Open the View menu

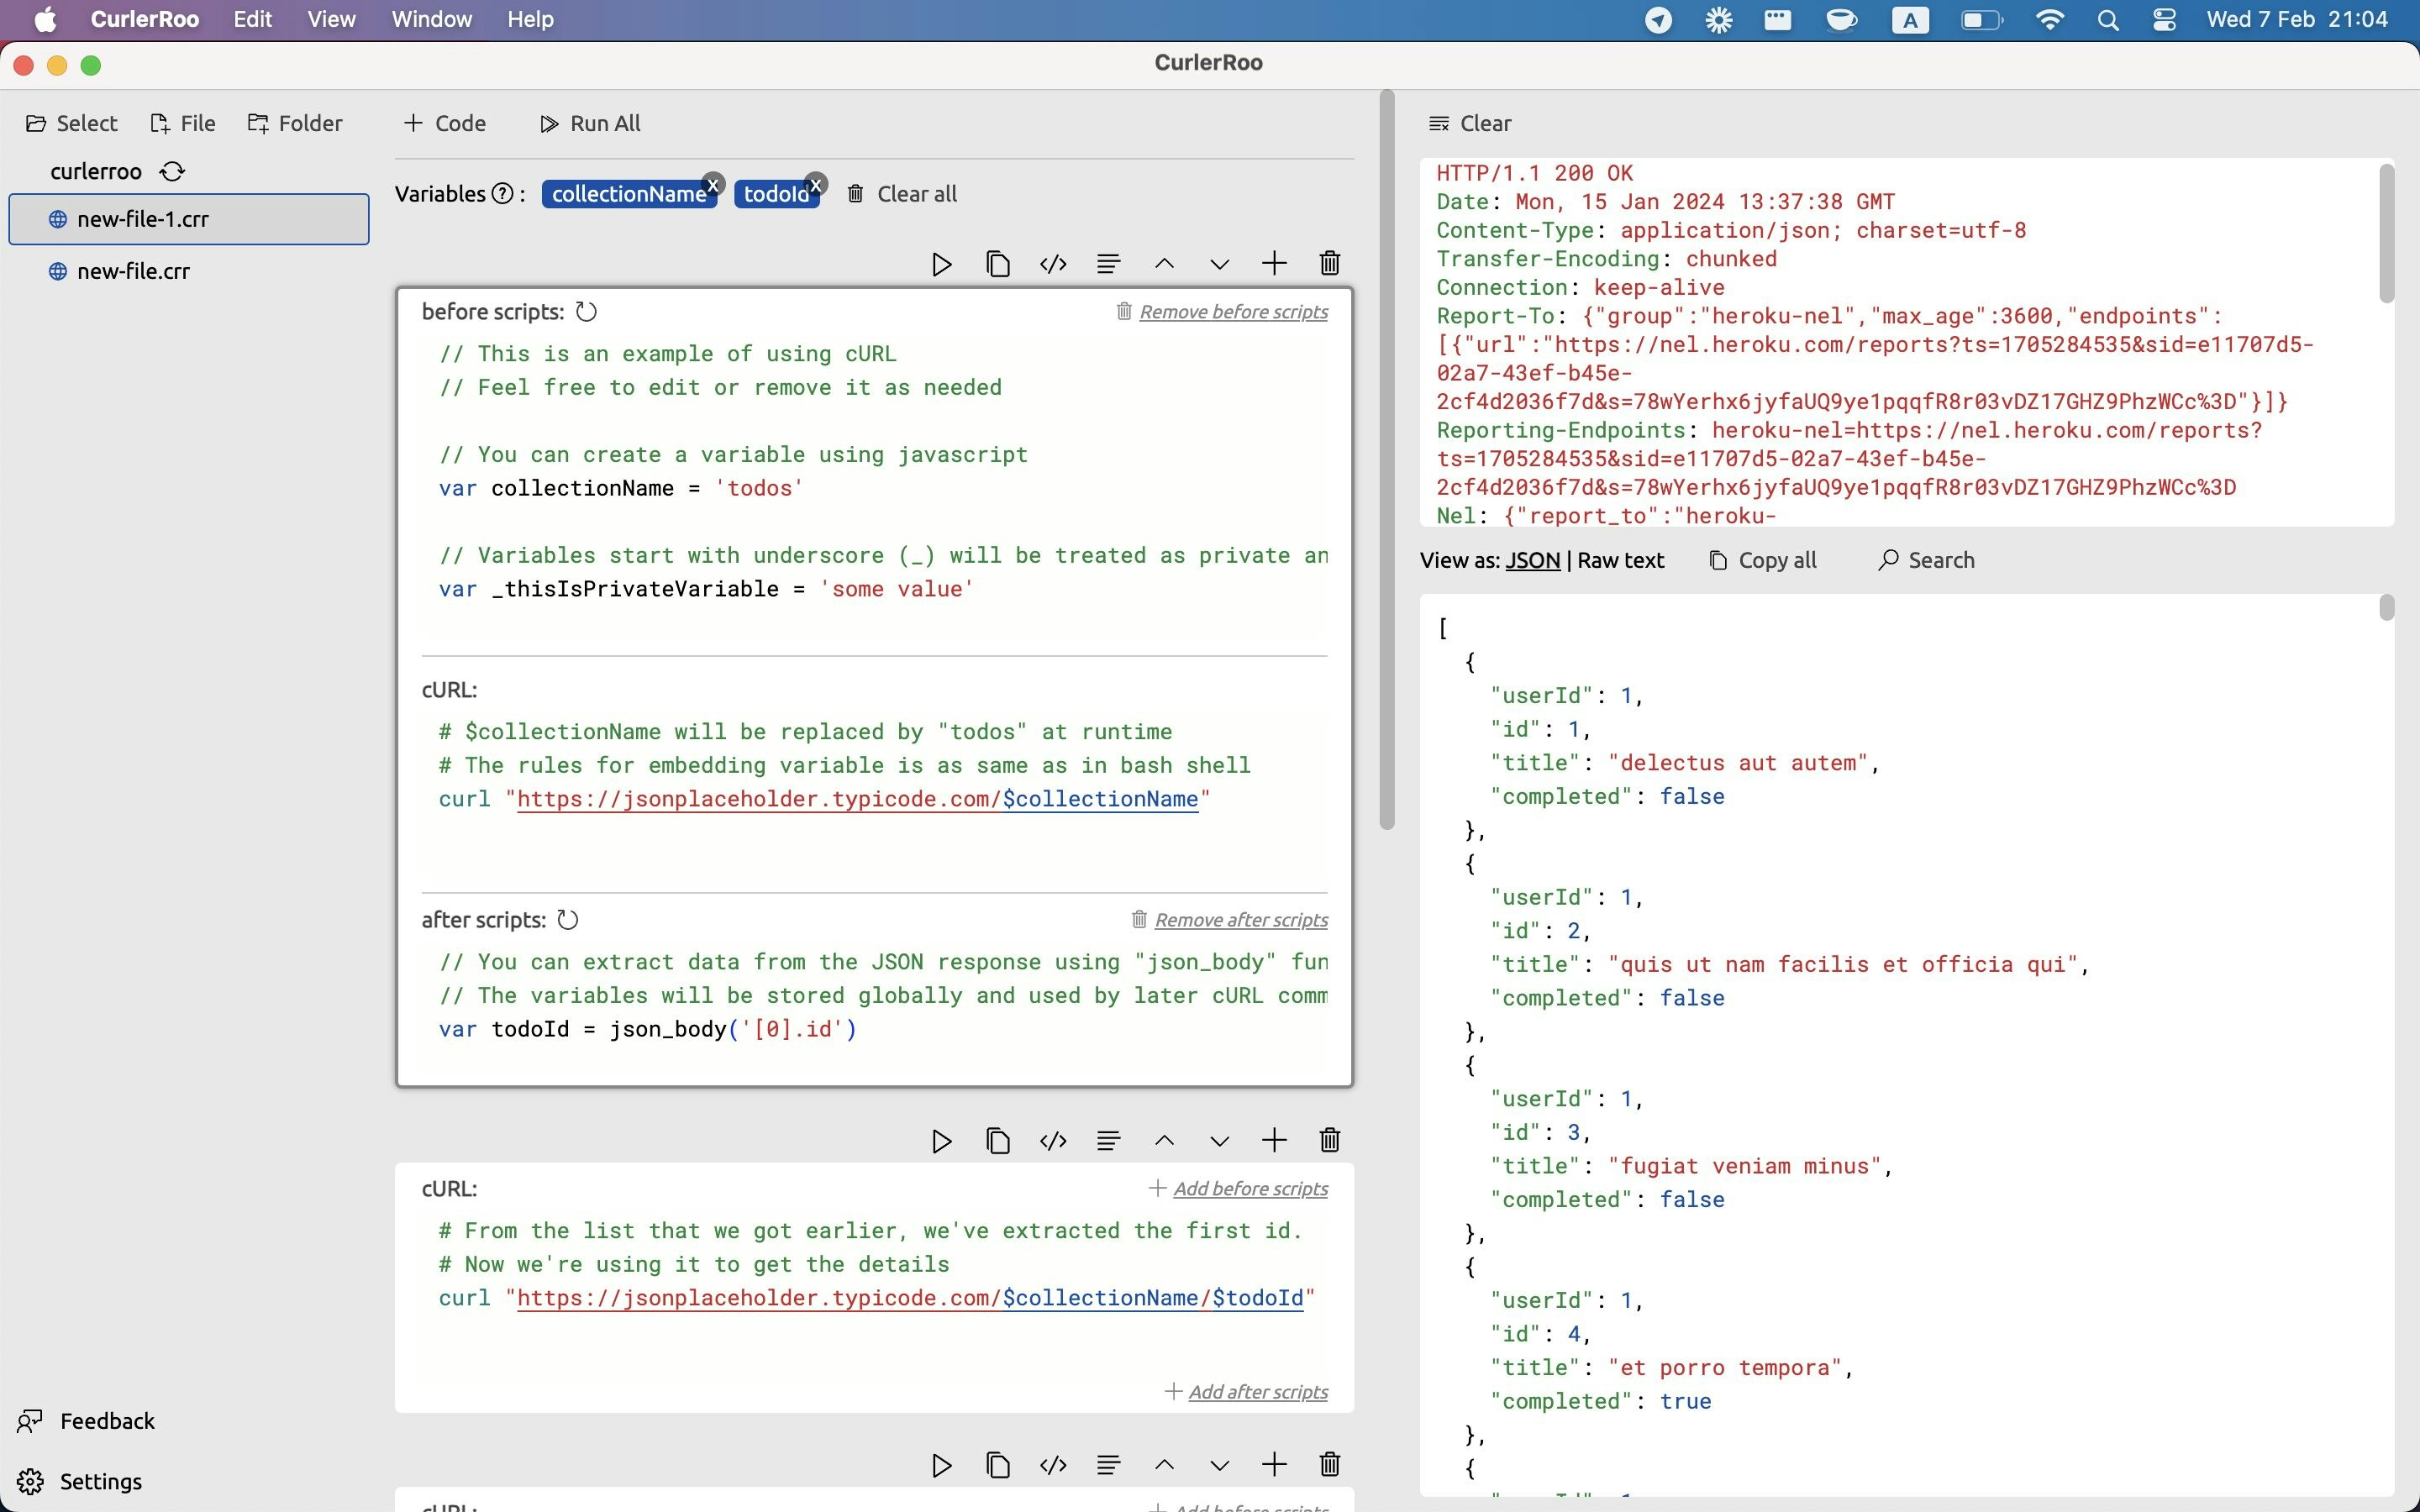tap(331, 19)
